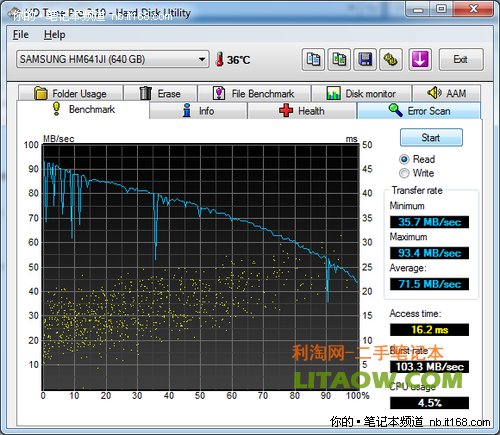
Task: Open options via the gears icon
Action: (391, 60)
